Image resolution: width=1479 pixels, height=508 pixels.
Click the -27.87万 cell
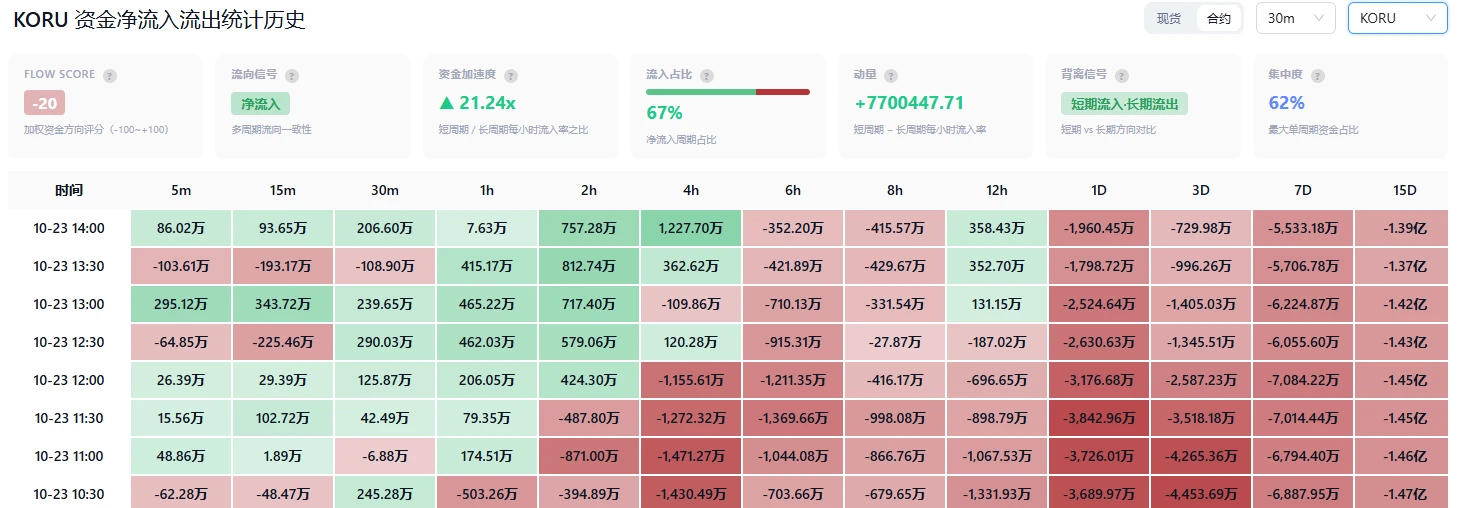895,342
